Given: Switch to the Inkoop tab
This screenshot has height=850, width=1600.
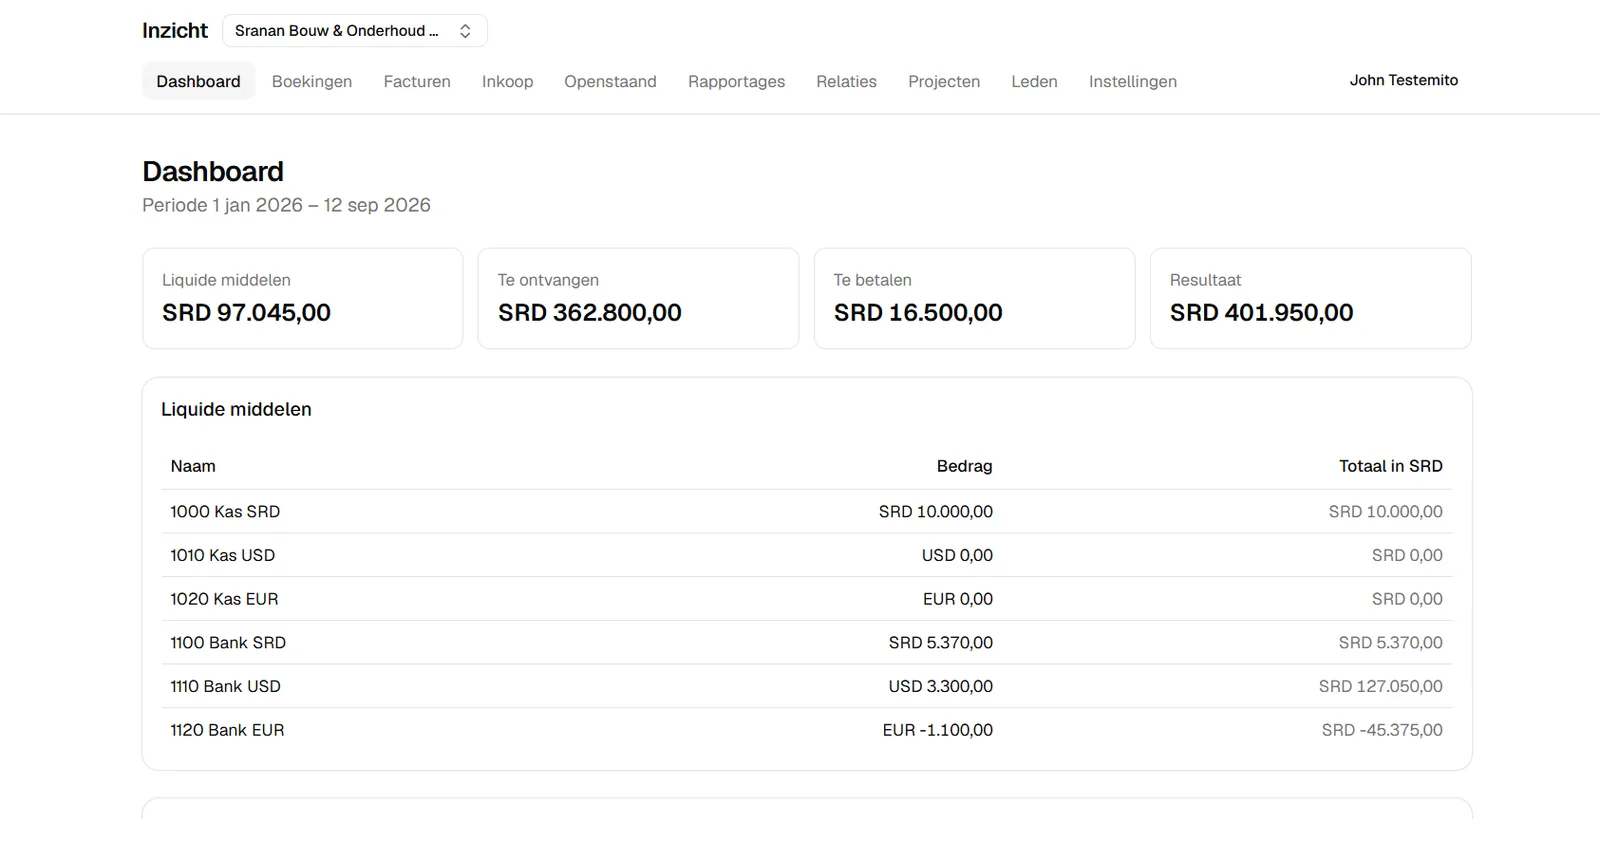Looking at the screenshot, I should coord(507,81).
